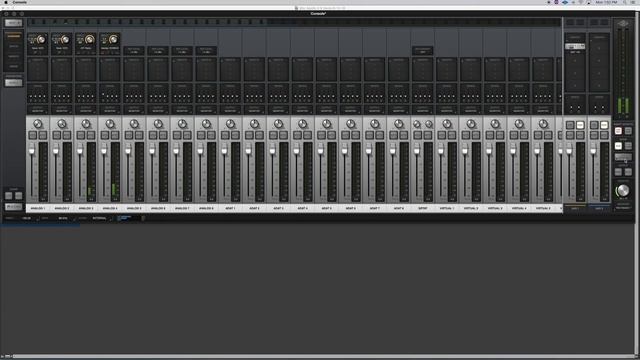Switch to the Inputs view tab
Viewport: 640px width, 360px height.
click(x=13, y=46)
